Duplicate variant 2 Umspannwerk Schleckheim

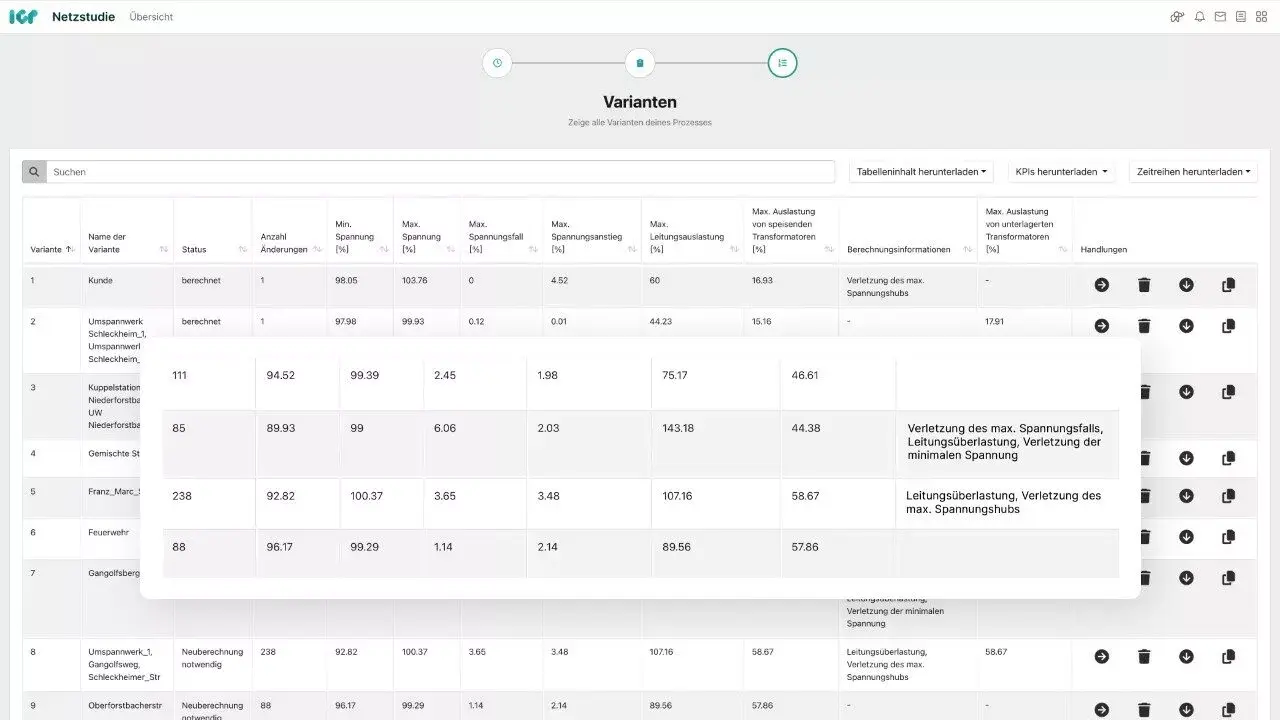(1229, 326)
